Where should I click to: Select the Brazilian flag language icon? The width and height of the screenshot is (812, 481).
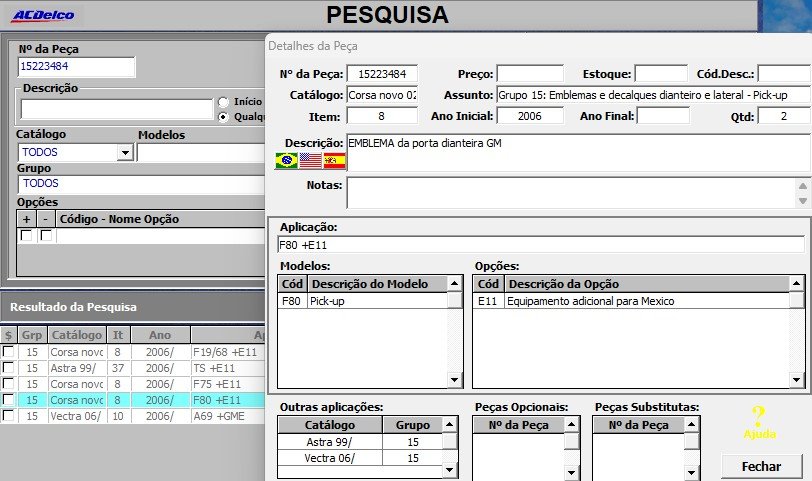pyautogui.click(x=286, y=161)
